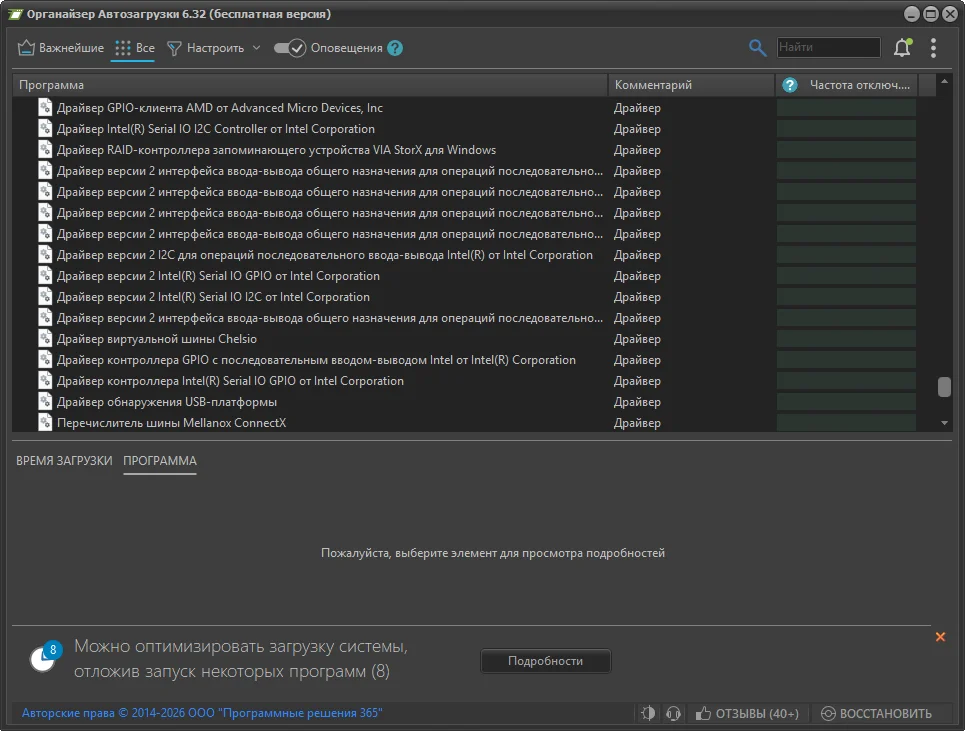Viewport: 965px width, 731px height.
Task: Select Перечислитель шины Mellanox ConnectX row
Action: click(465, 423)
